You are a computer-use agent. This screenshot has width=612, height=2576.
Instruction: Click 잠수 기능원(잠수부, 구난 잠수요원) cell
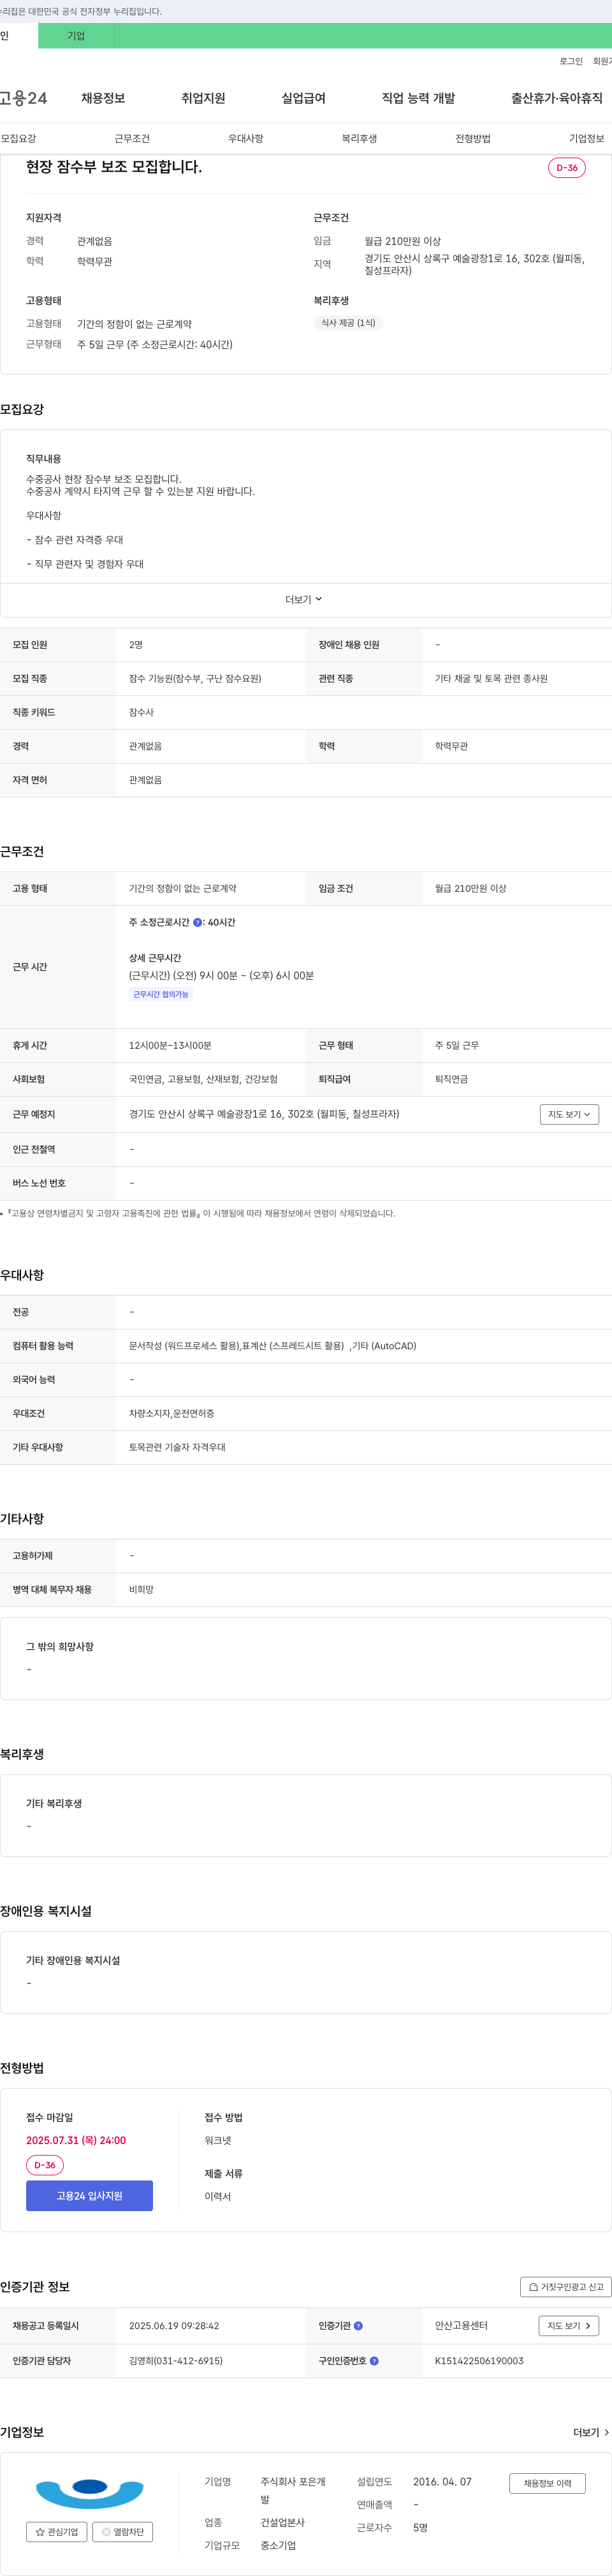[x=195, y=679]
